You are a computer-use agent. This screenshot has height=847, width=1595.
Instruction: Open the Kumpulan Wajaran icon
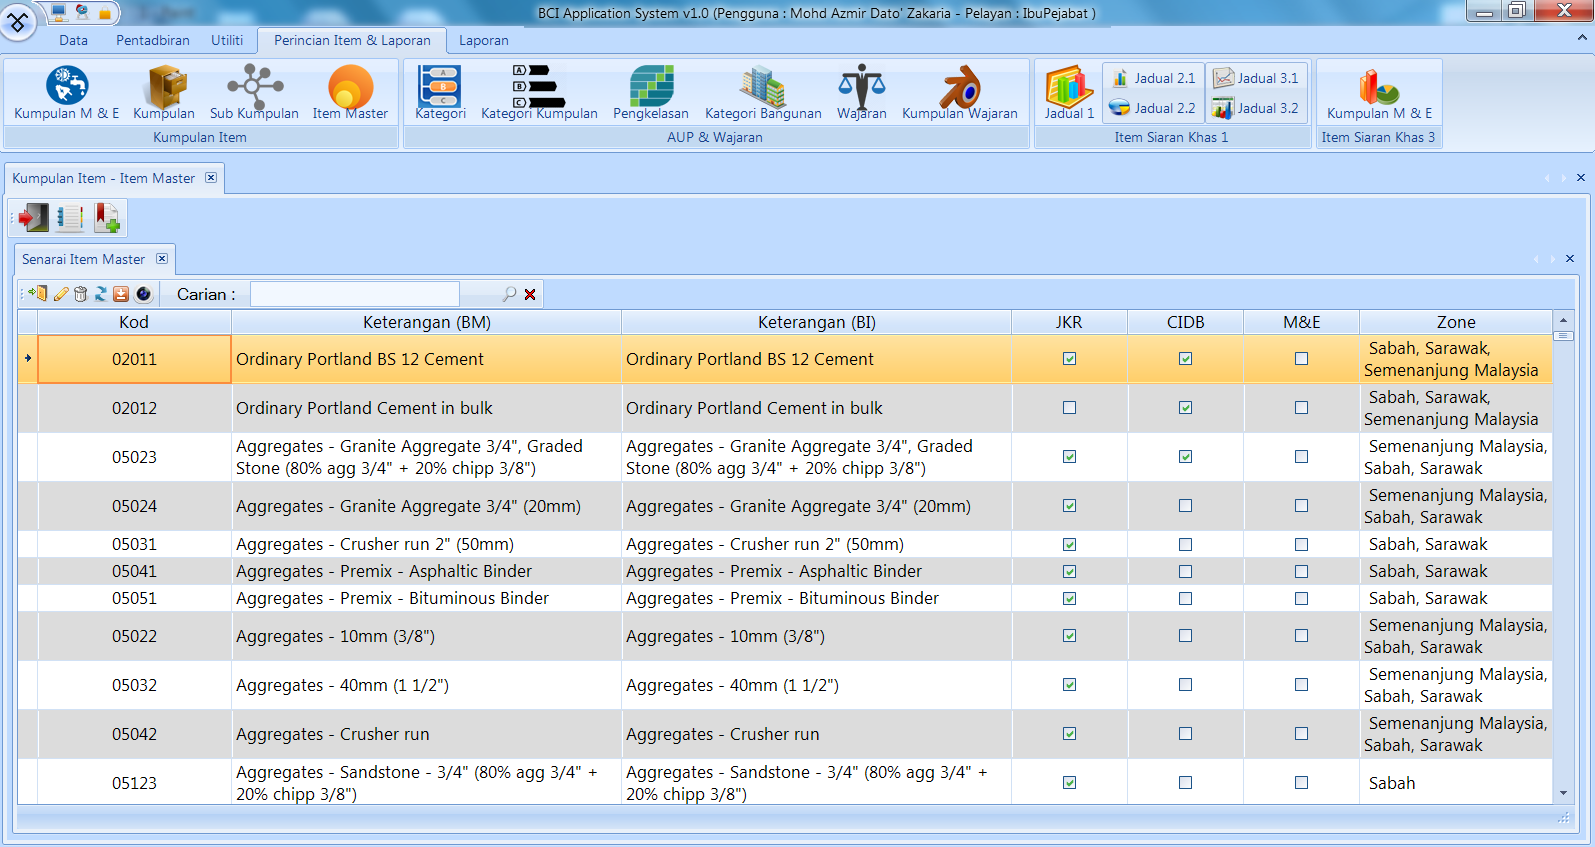pos(960,93)
